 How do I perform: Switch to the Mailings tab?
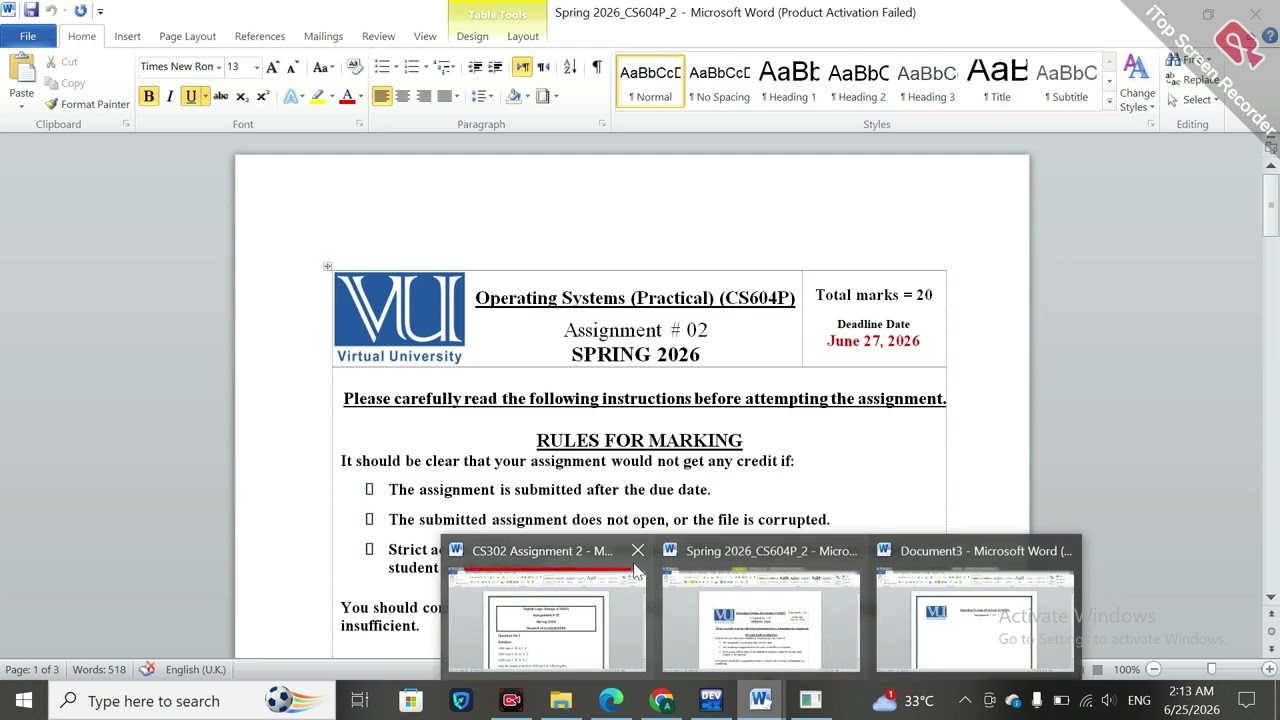pos(323,36)
